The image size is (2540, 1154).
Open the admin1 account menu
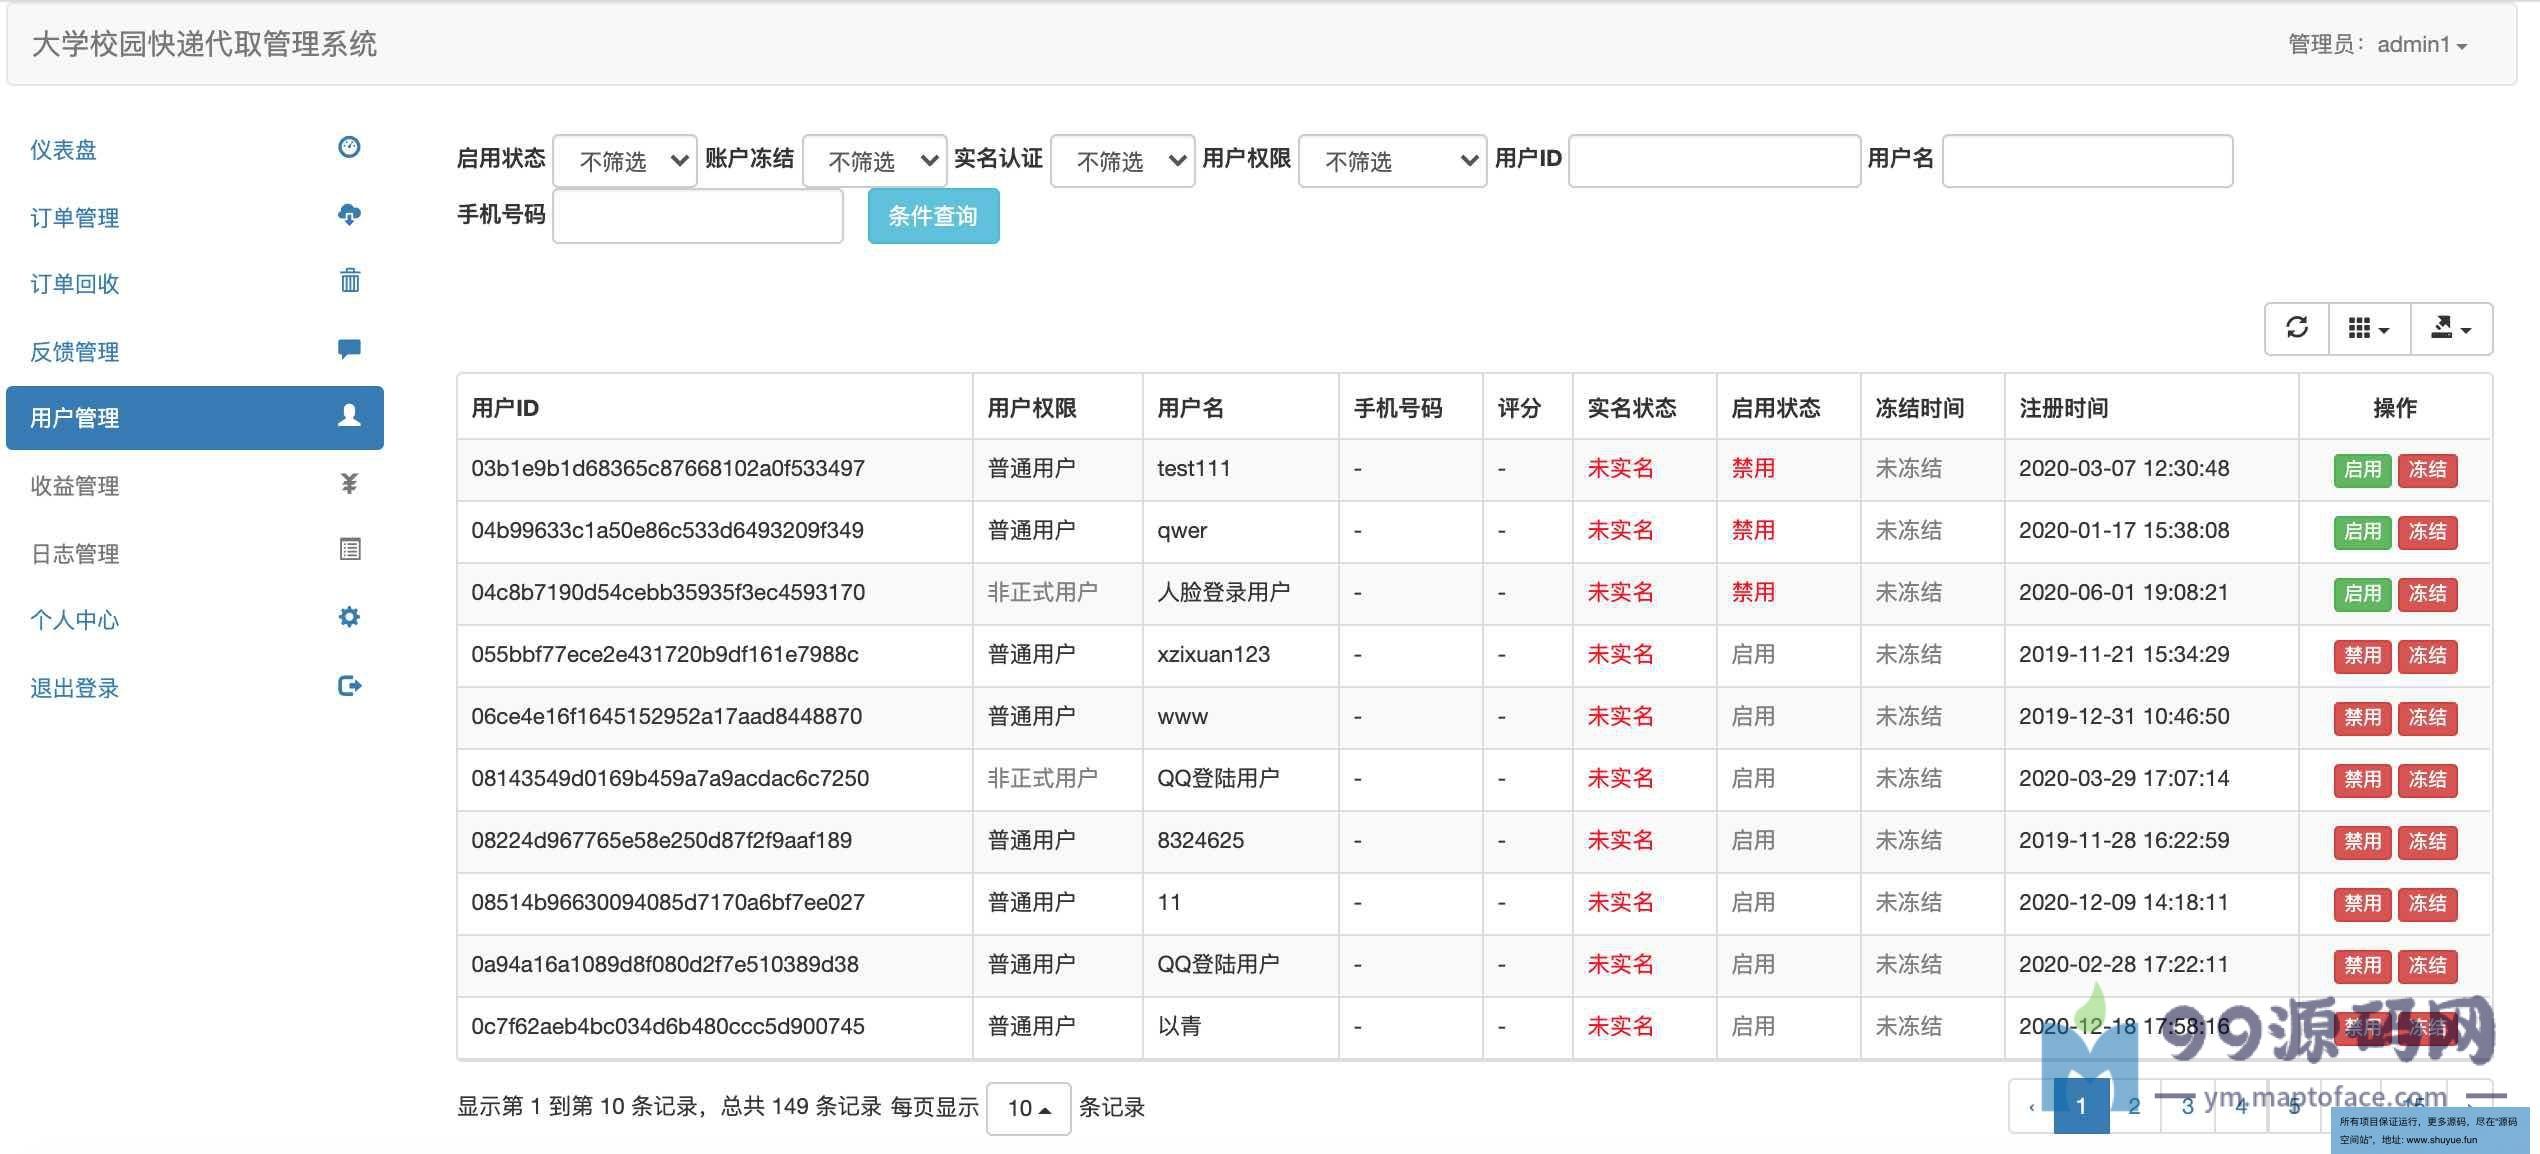pos(2421,44)
